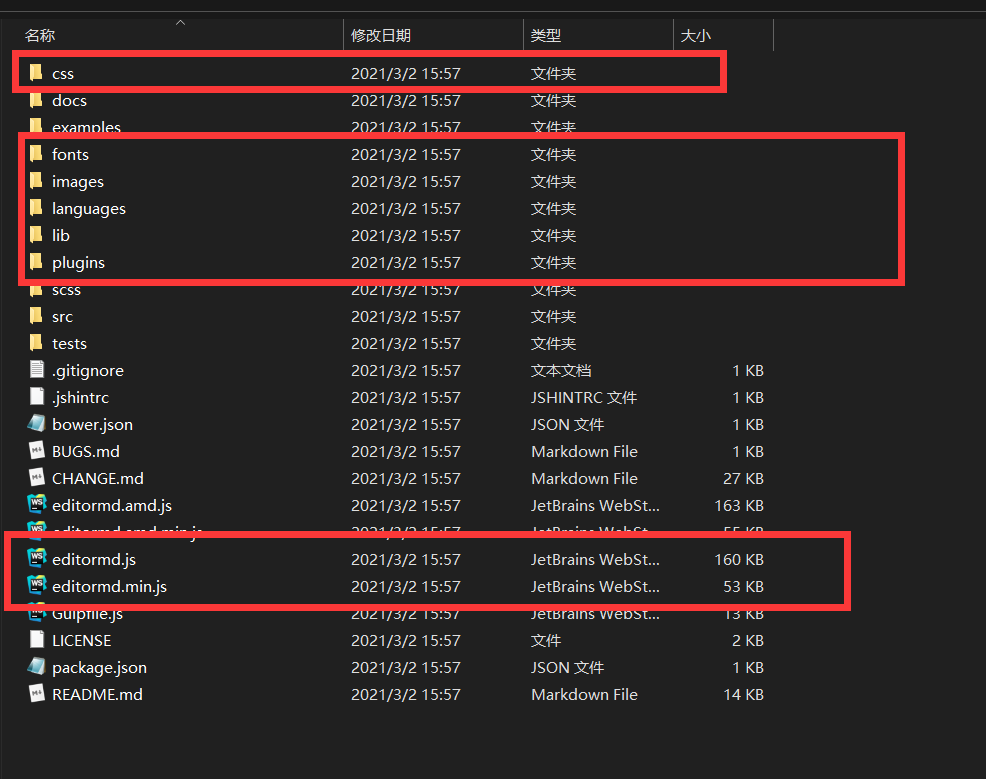Screen dimensions: 986x779
Task: Click the docs folder icon
Action: [36, 100]
